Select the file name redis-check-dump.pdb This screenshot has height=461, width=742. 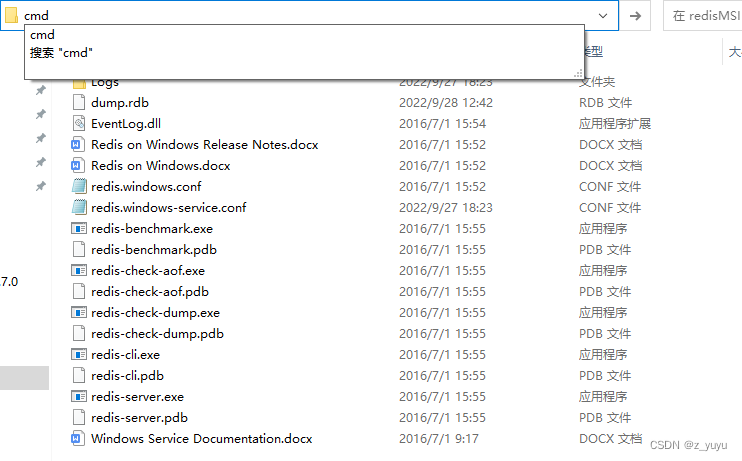click(x=157, y=334)
